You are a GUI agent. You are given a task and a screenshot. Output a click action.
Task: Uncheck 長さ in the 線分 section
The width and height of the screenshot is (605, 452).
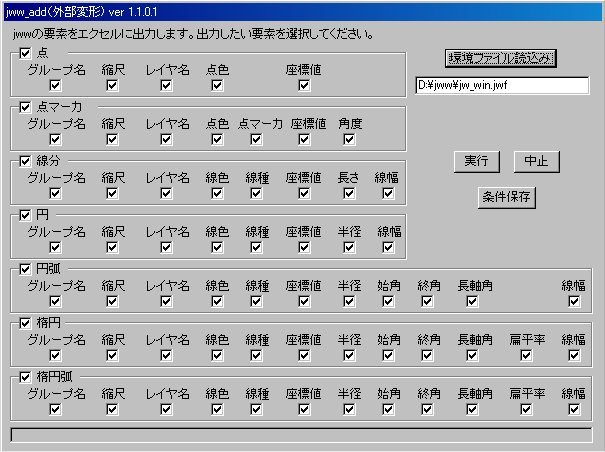point(349,193)
